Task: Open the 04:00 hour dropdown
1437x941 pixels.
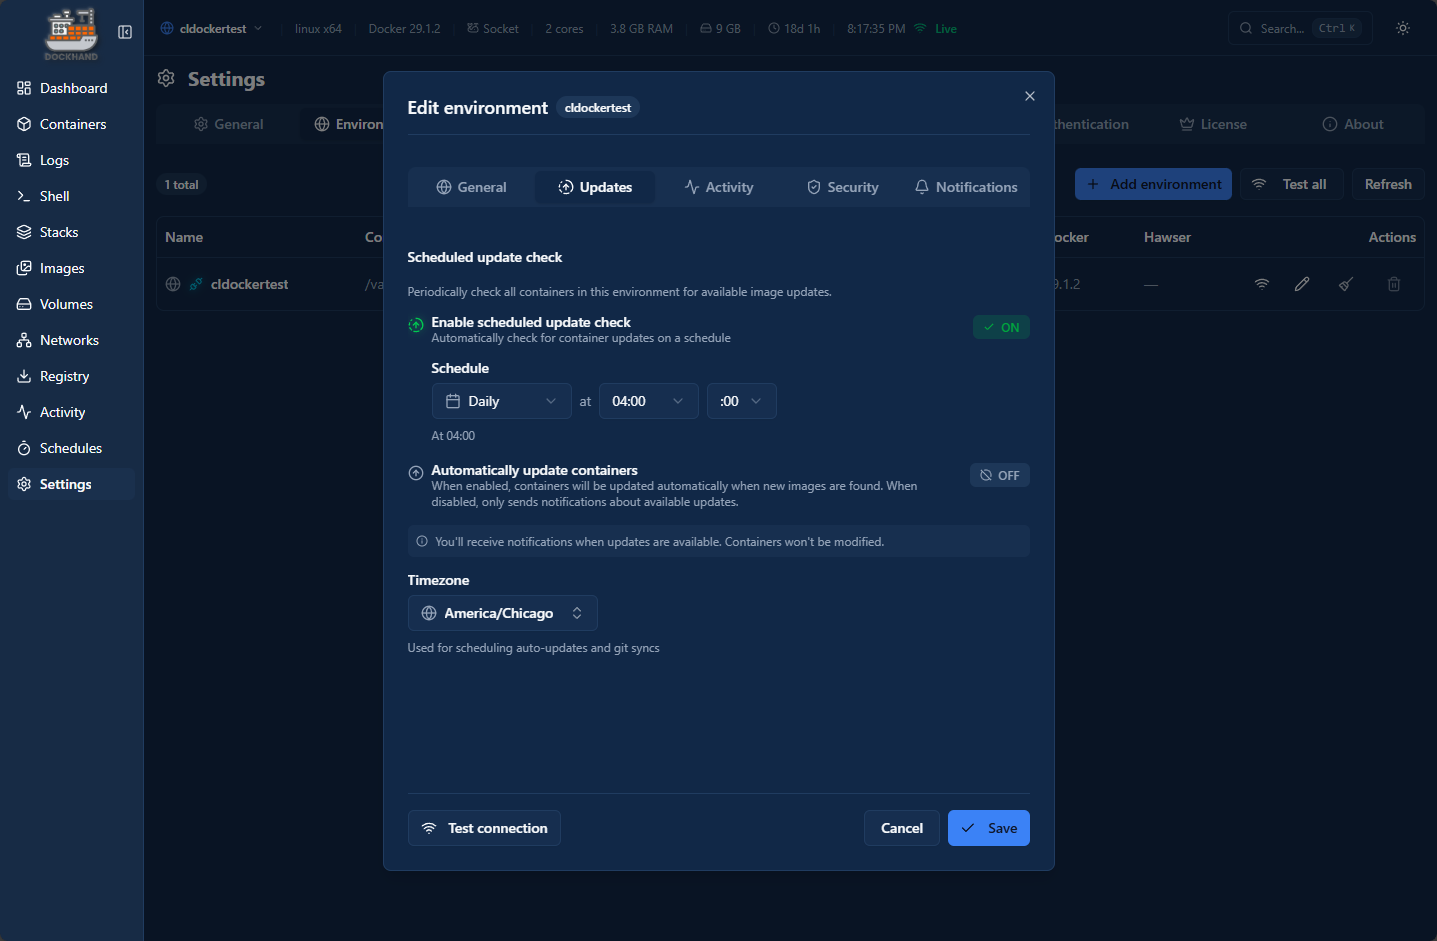Action: (648, 400)
